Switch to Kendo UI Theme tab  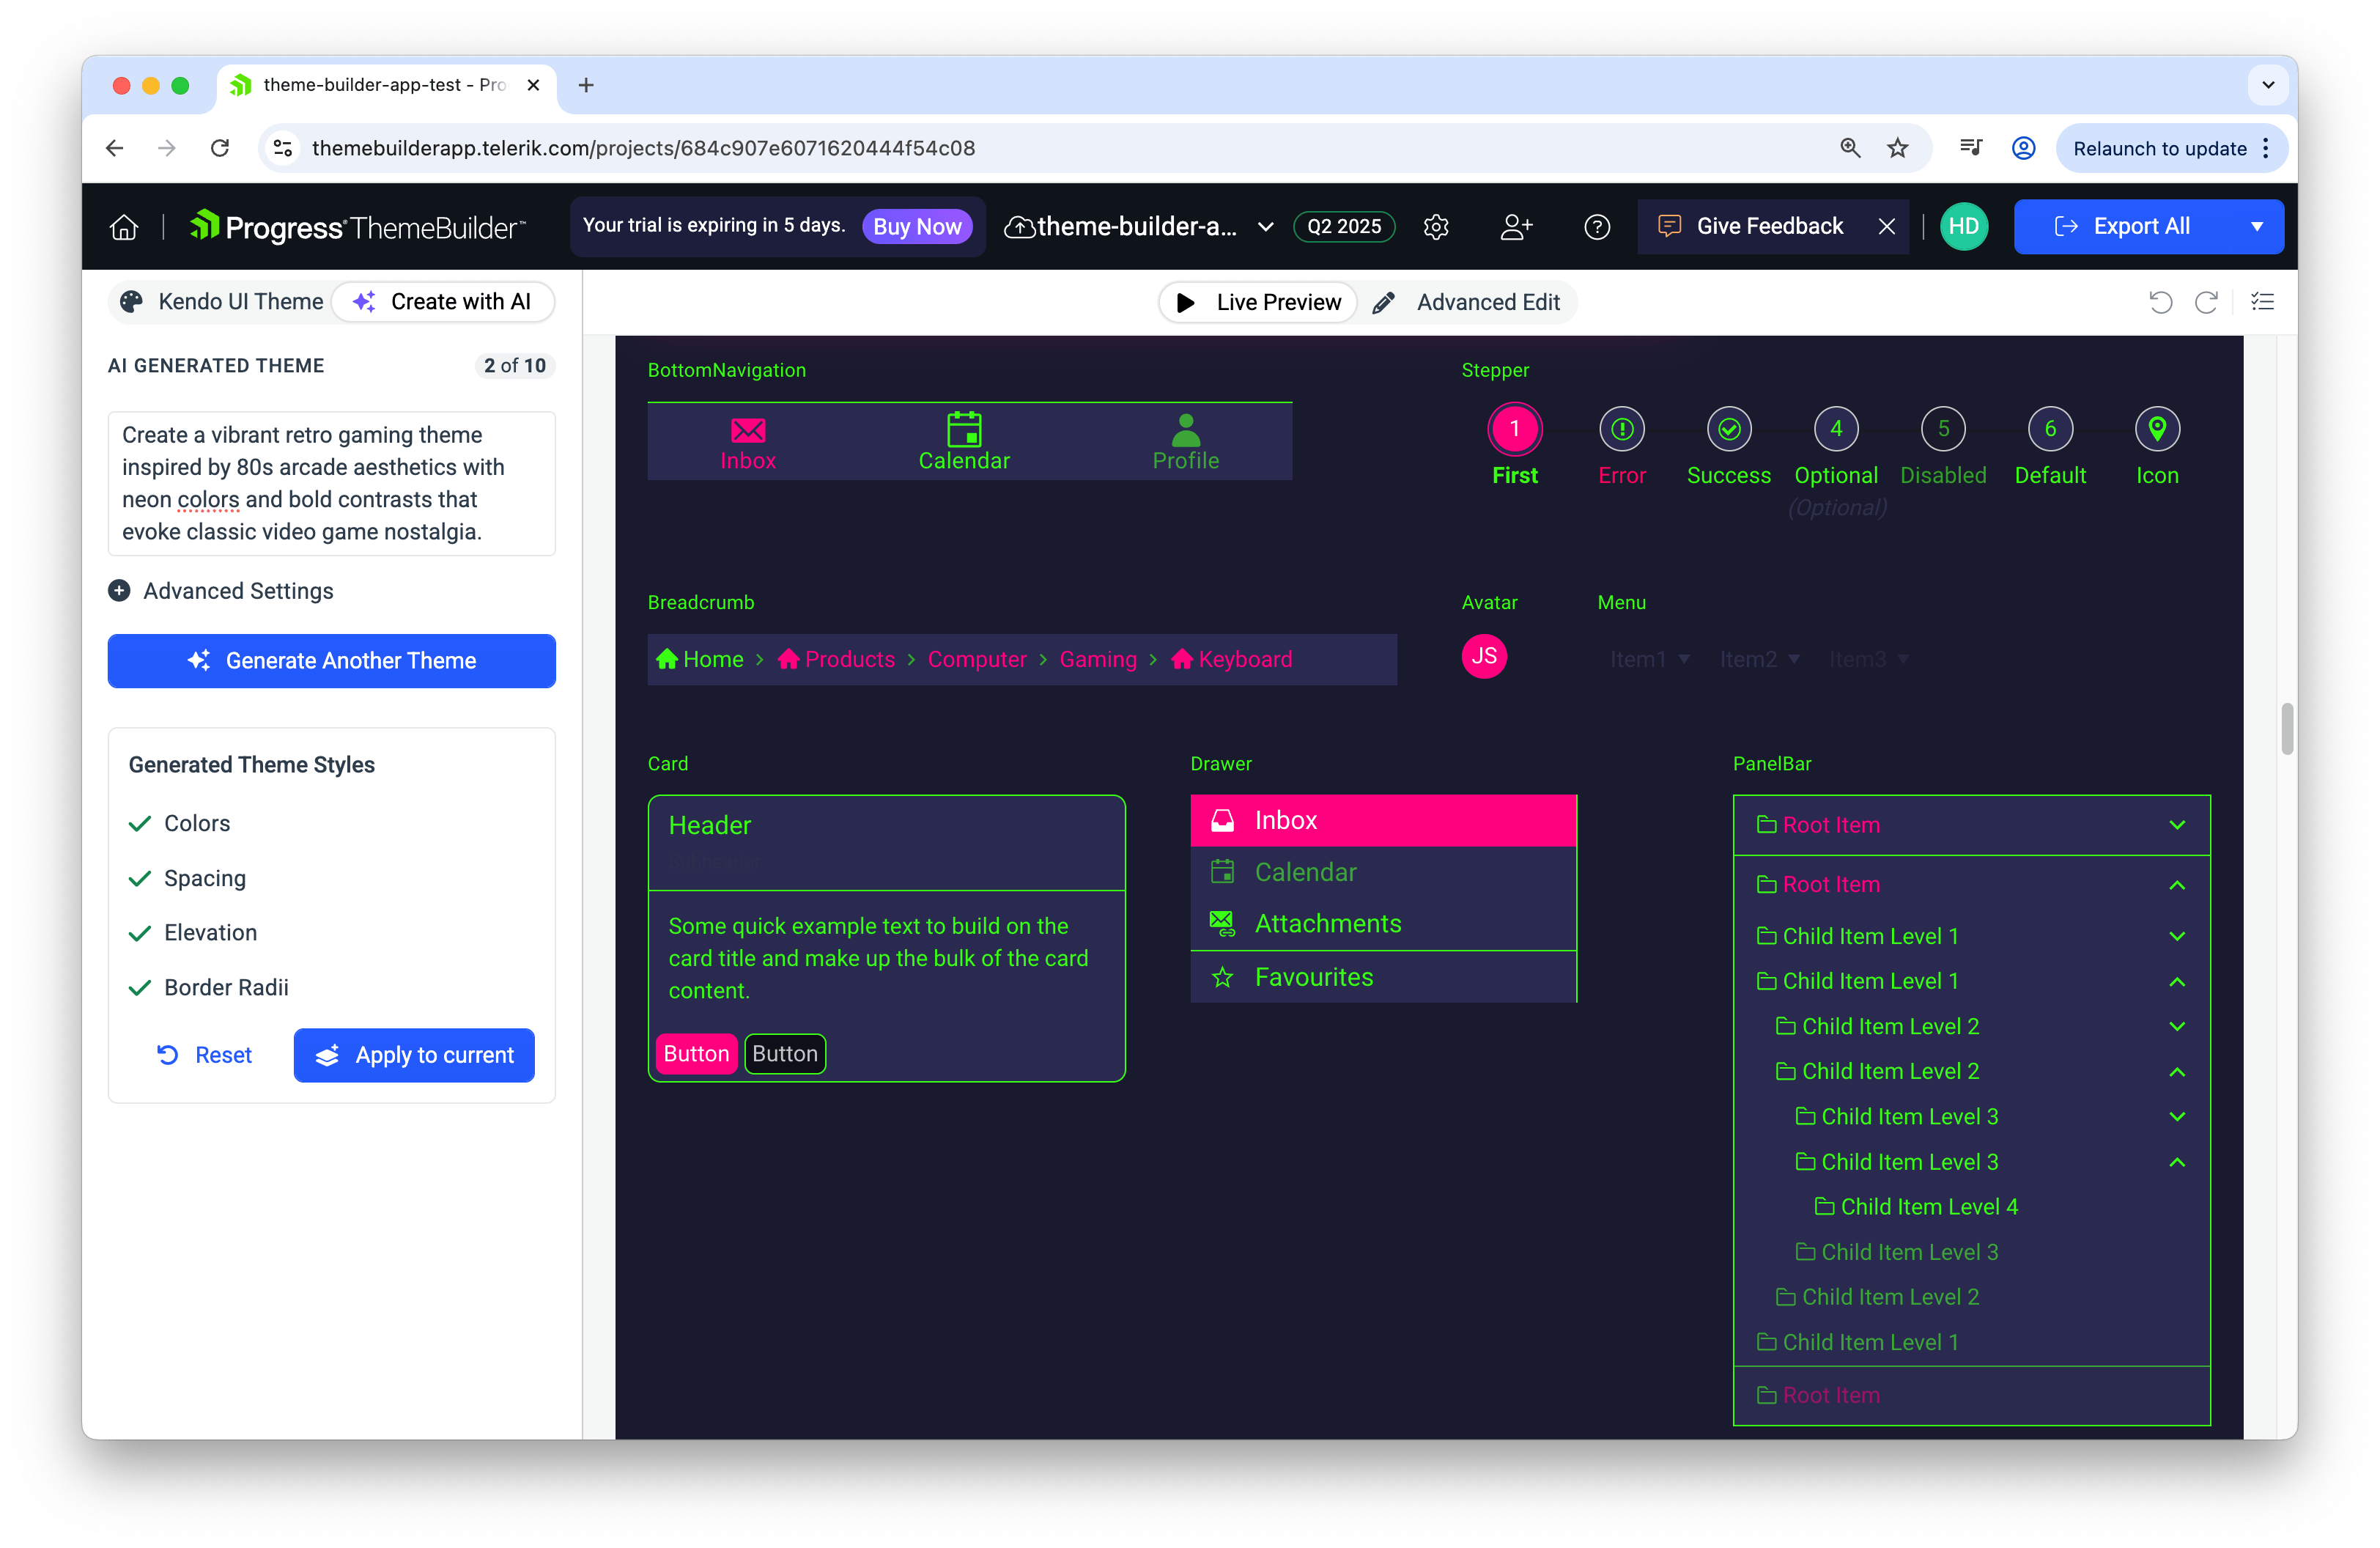click(221, 302)
